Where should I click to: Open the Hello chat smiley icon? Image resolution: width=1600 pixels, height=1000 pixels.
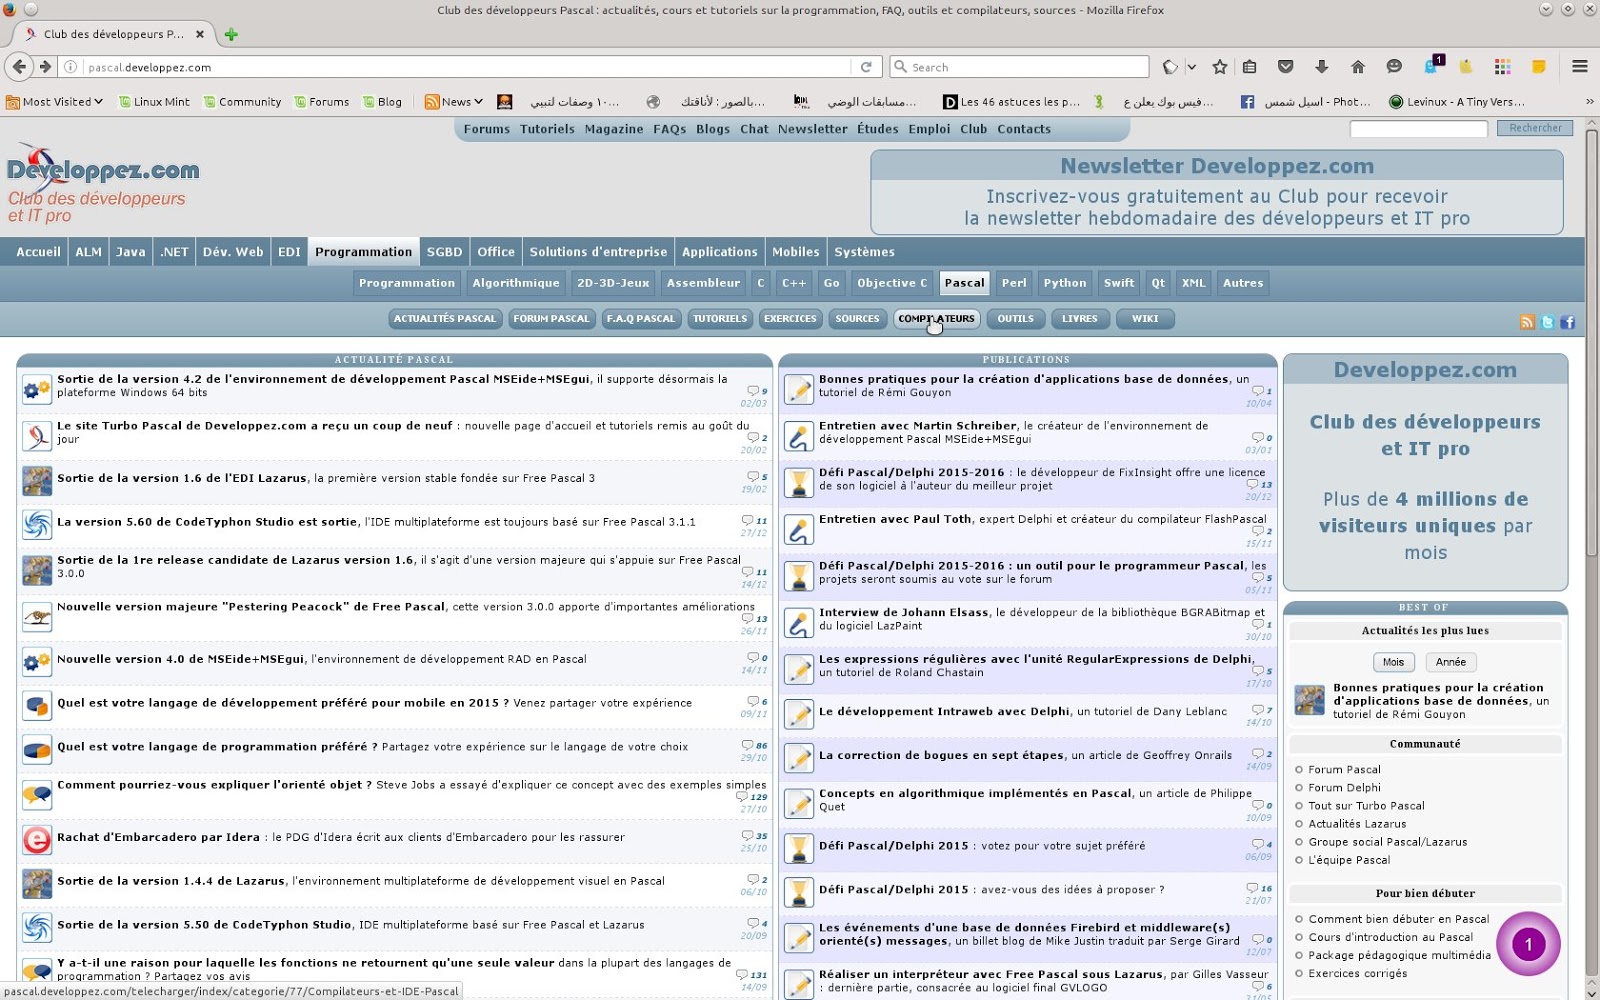[1393, 67]
